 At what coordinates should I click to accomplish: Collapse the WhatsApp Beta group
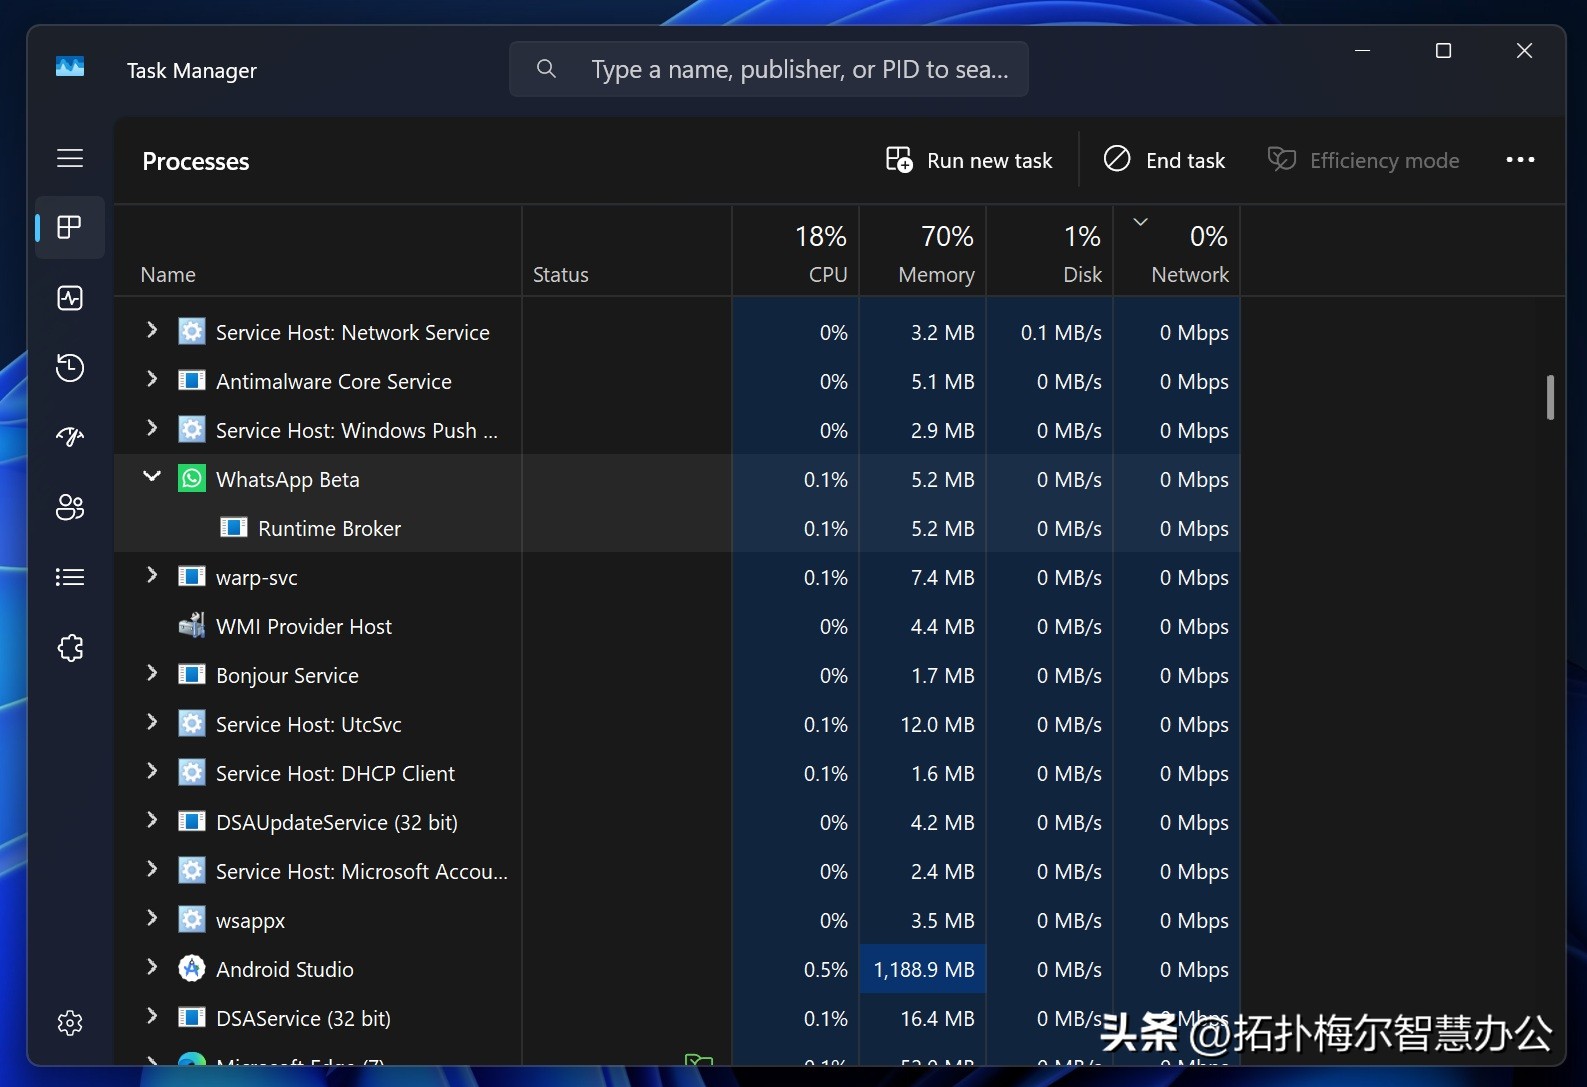[152, 477]
